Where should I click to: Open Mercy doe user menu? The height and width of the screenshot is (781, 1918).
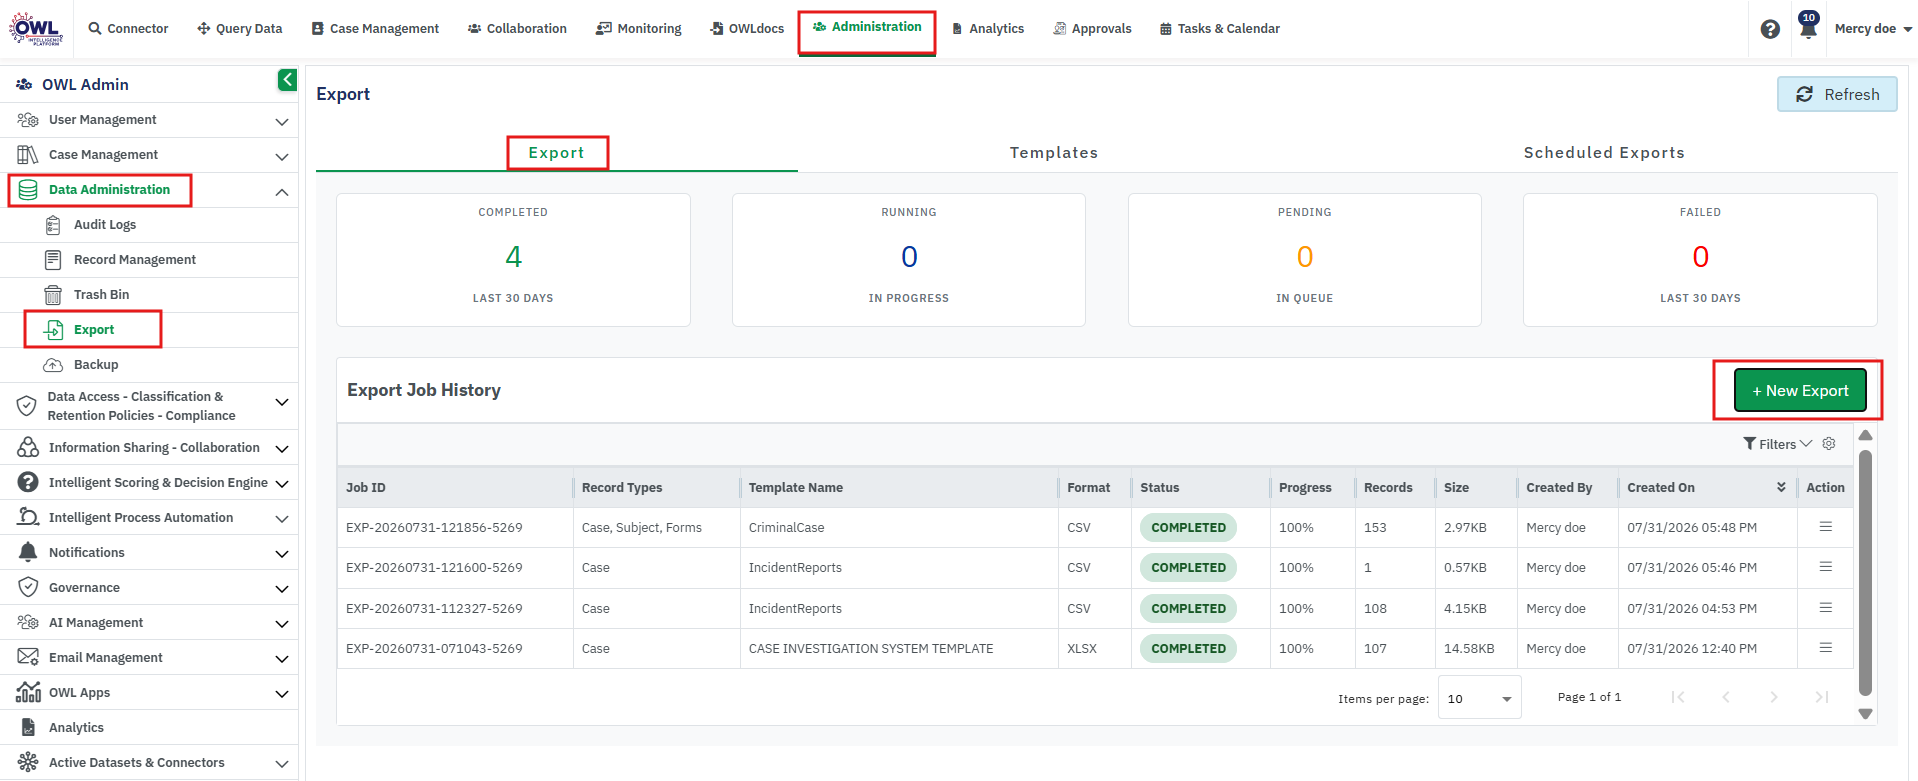click(1873, 29)
